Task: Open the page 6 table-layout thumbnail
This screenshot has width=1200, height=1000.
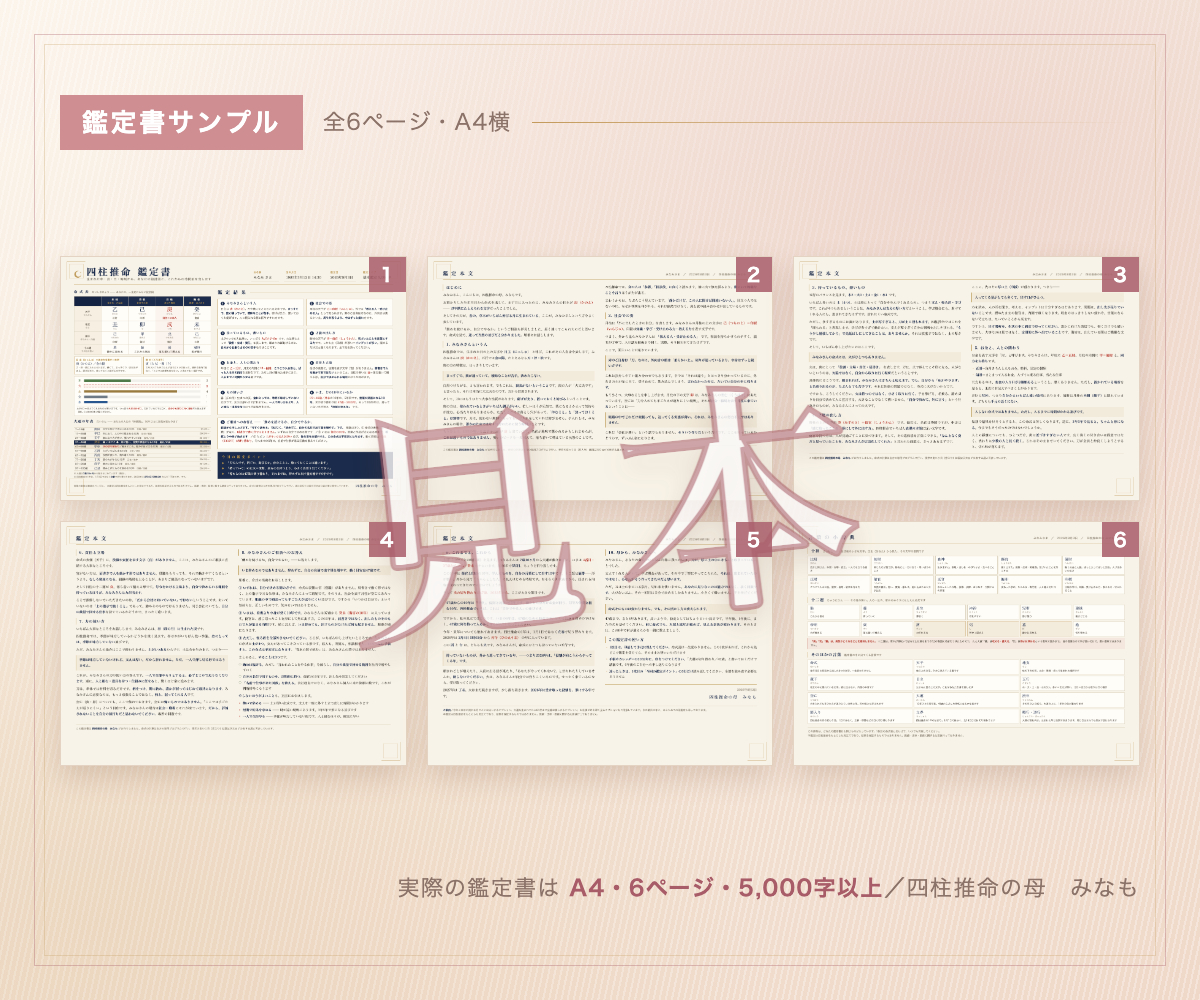Action: point(966,644)
